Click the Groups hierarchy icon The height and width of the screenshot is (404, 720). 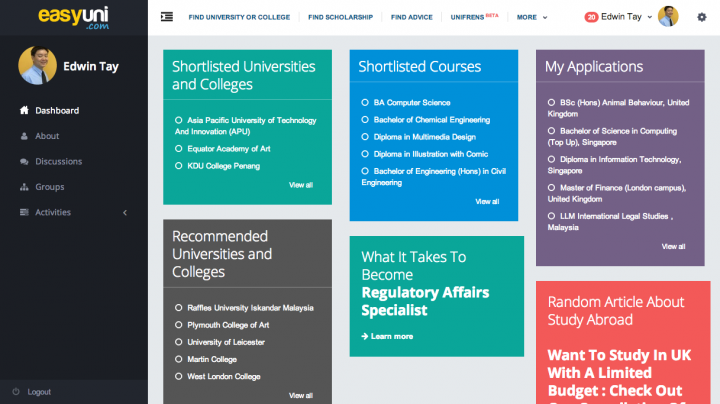tap(24, 187)
